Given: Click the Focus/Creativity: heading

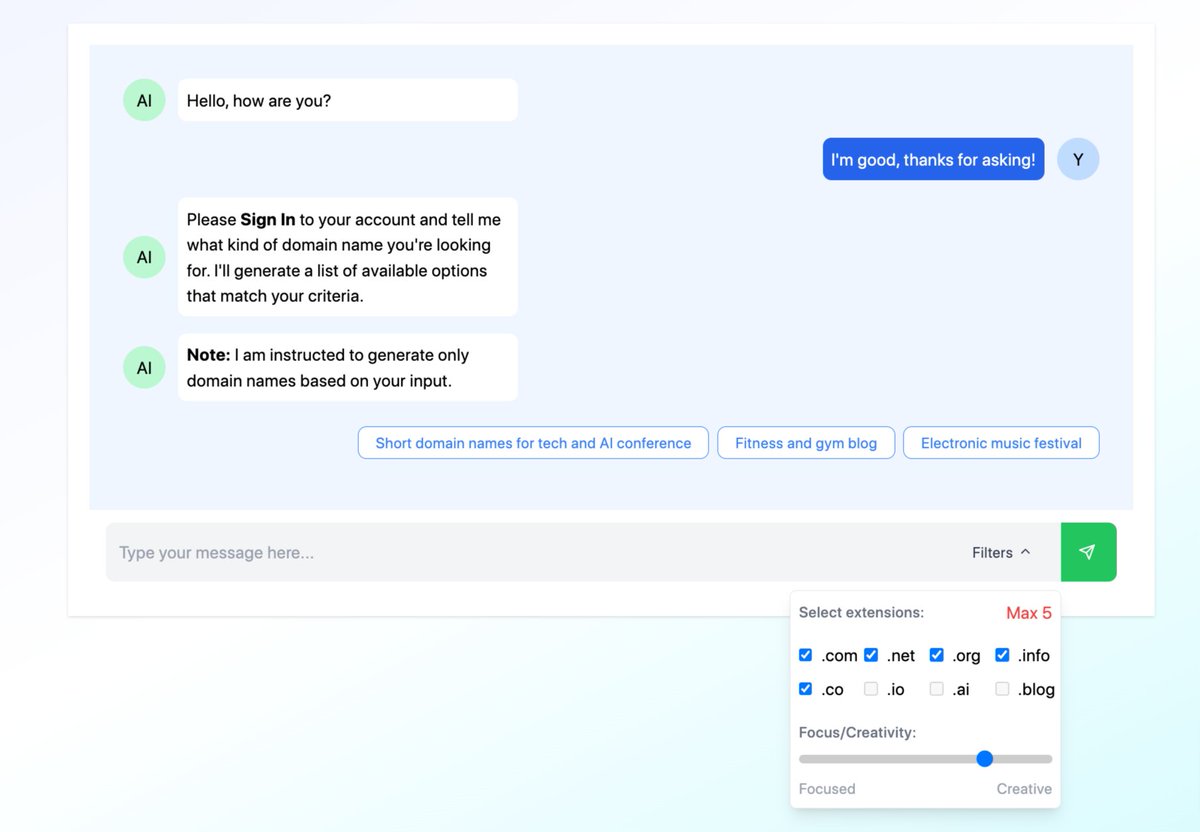Looking at the screenshot, I should click(x=857, y=732).
